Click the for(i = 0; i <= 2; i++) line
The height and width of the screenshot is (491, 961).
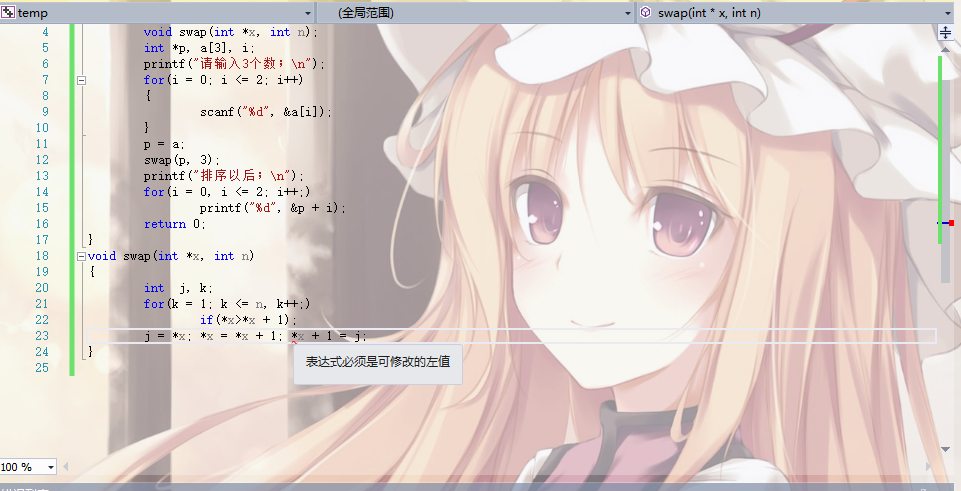point(224,80)
